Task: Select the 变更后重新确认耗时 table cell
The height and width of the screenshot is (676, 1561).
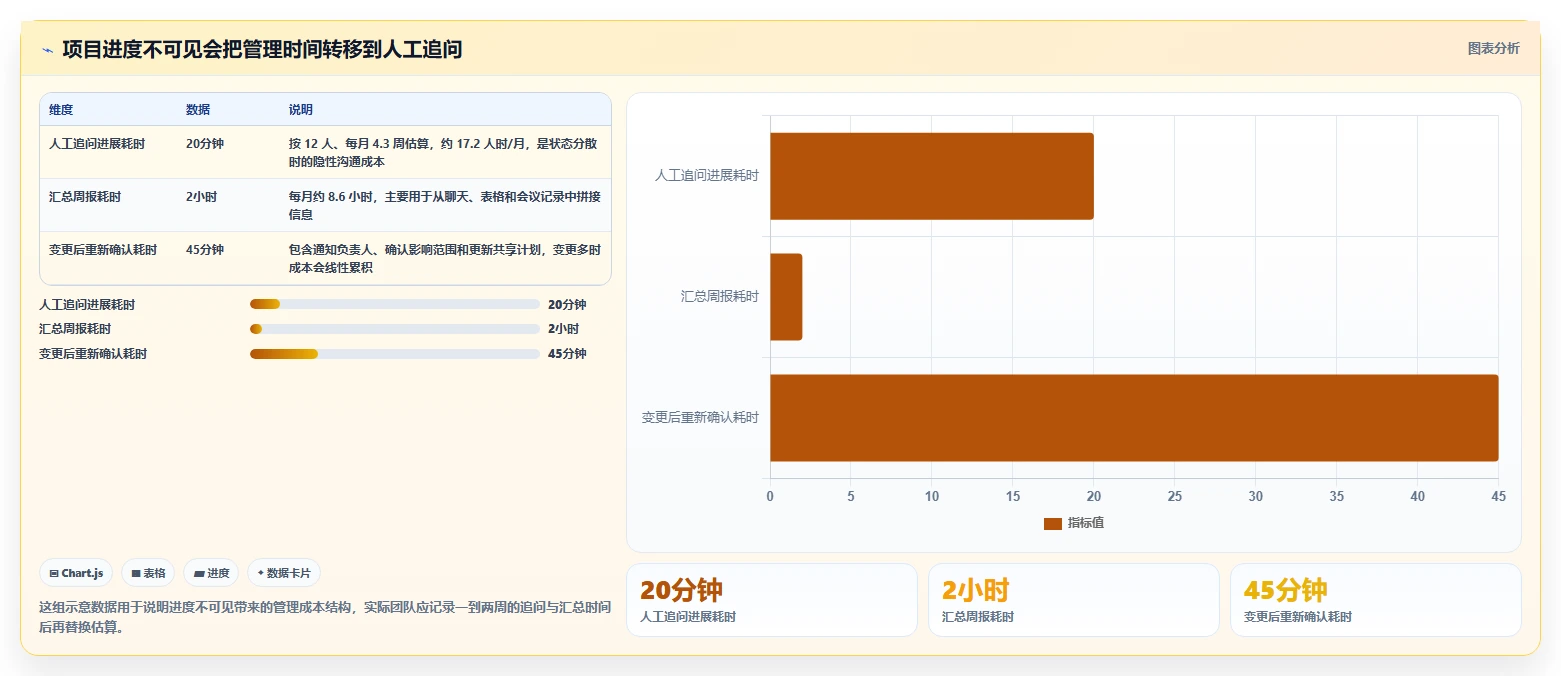Action: [x=103, y=250]
